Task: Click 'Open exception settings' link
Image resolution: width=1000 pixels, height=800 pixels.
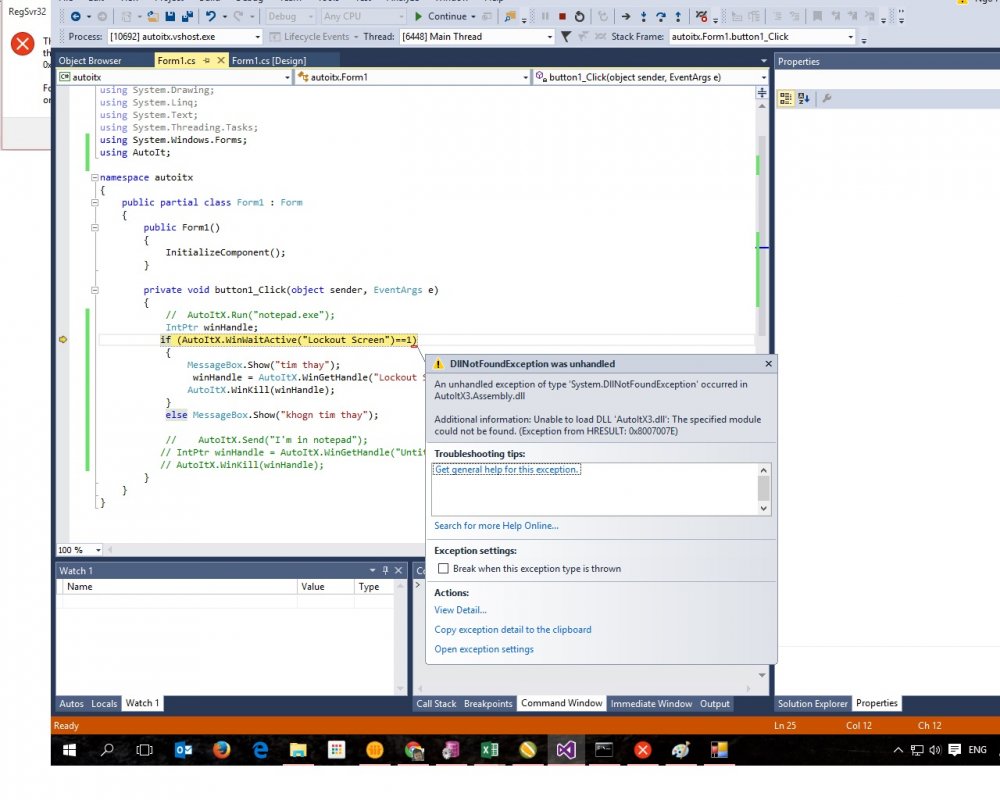Action: point(484,649)
